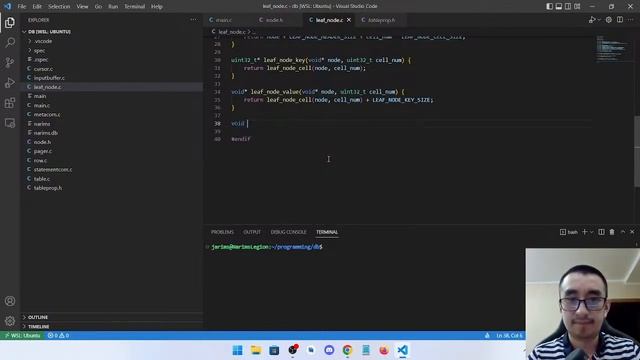Screen dimensions: 640x360
Task: Switch to the Problems panel tab
Action: coord(222,232)
